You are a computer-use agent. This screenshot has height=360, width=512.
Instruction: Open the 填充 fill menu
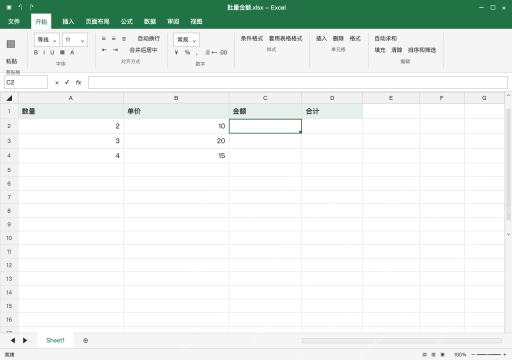coord(380,50)
